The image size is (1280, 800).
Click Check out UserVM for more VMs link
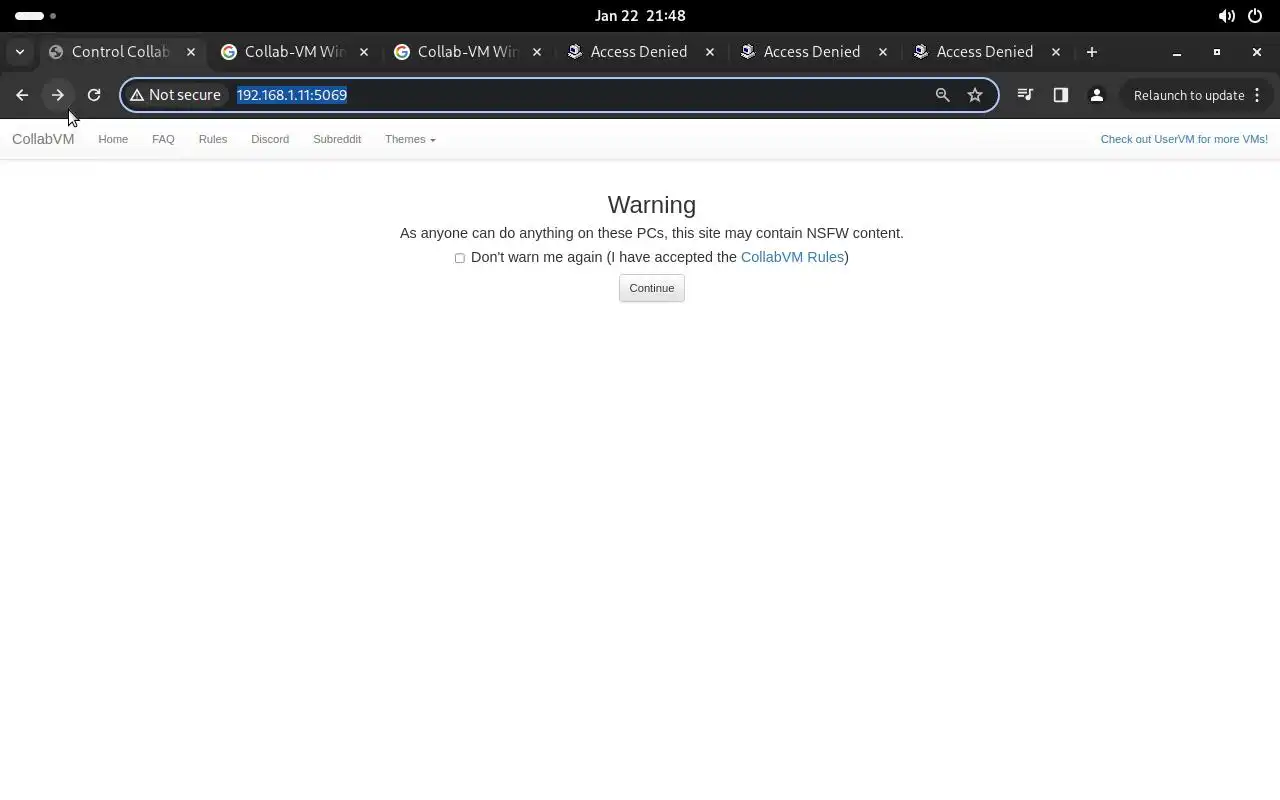click(1184, 139)
